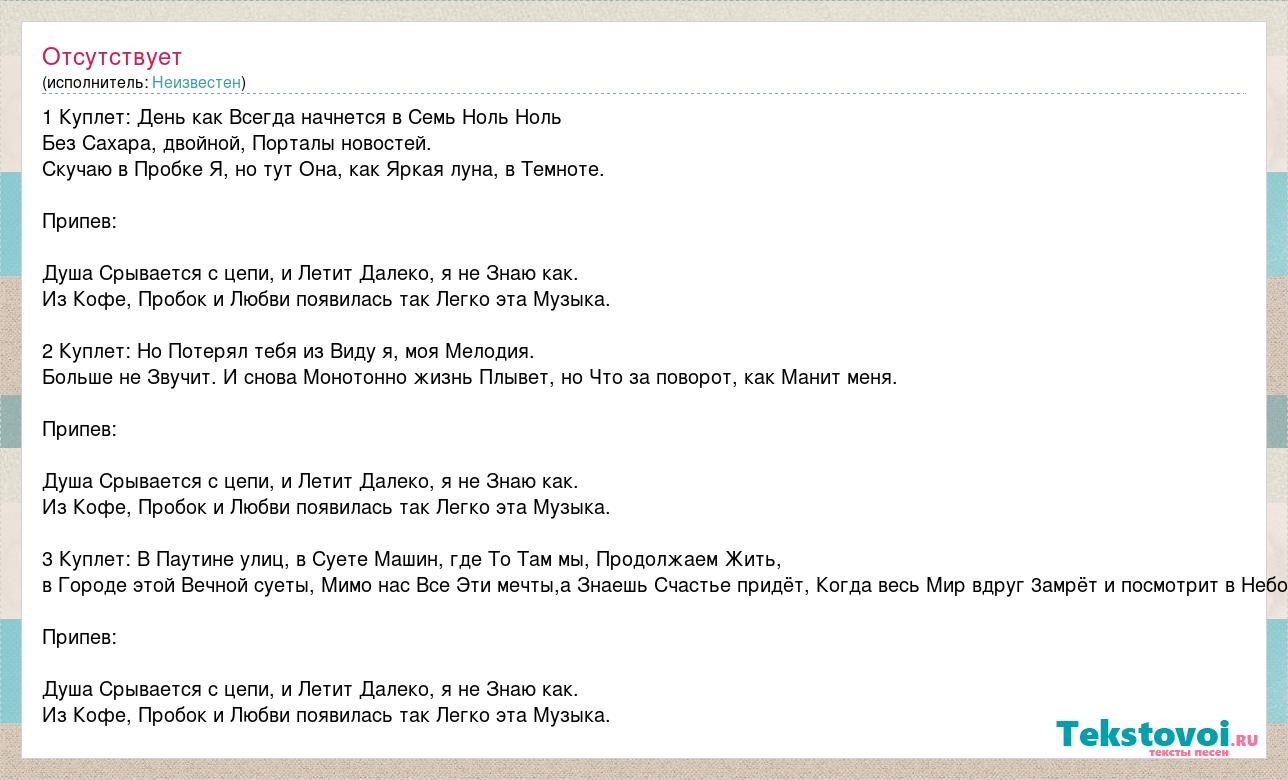Open the artist link Неизвестен
Image resolution: width=1288 pixels, height=780 pixels.
coord(196,82)
